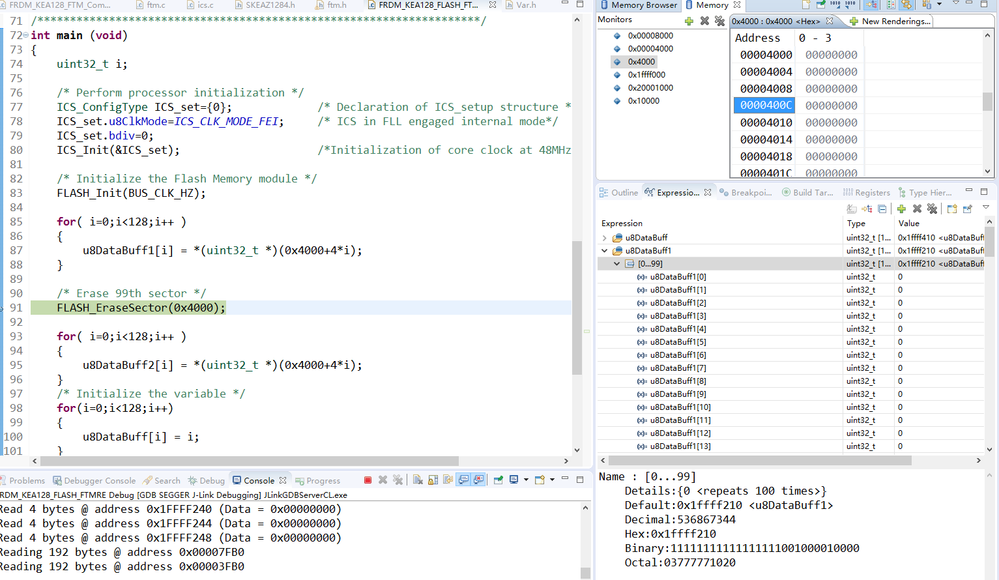Switch to Debugger Console tab
This screenshot has width=999, height=580.
(94, 481)
